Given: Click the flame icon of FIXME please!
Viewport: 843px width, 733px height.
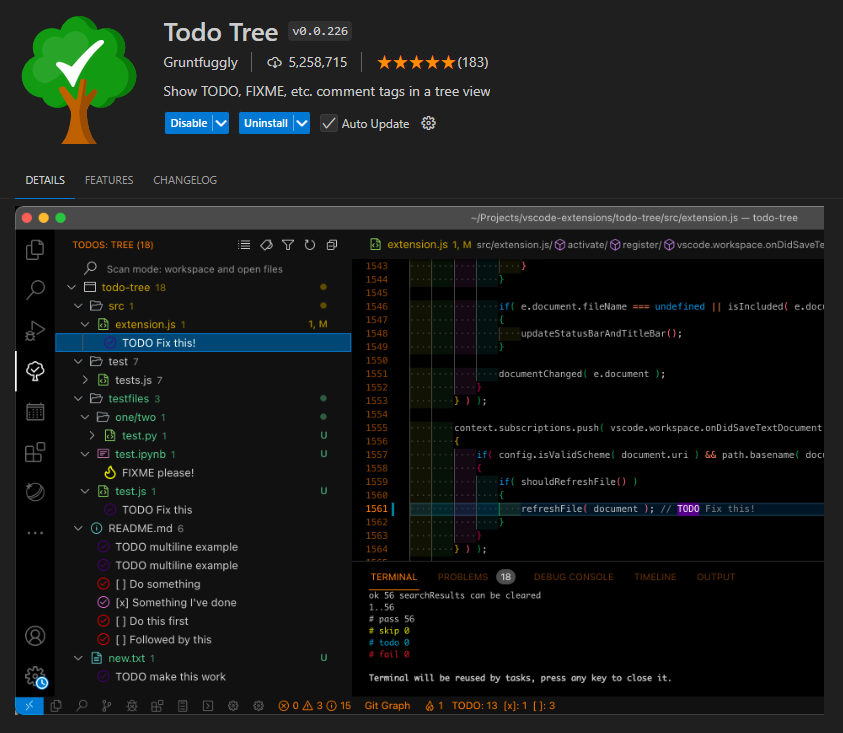Looking at the screenshot, I should click(110, 473).
